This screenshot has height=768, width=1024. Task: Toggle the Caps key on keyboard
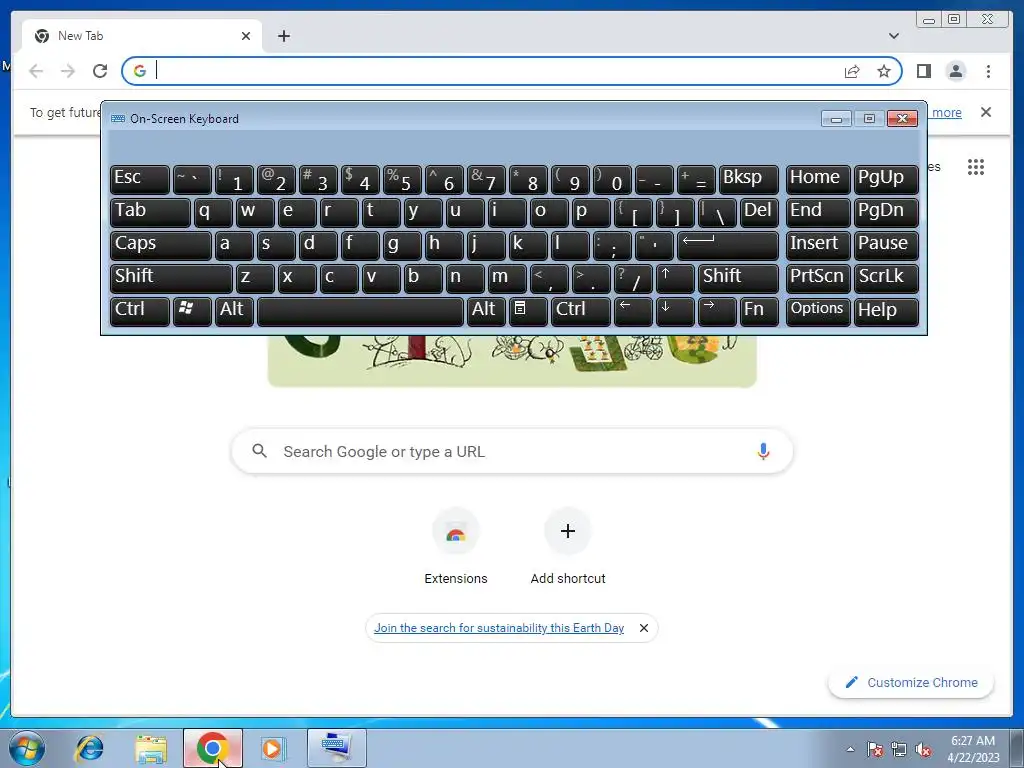tap(161, 246)
